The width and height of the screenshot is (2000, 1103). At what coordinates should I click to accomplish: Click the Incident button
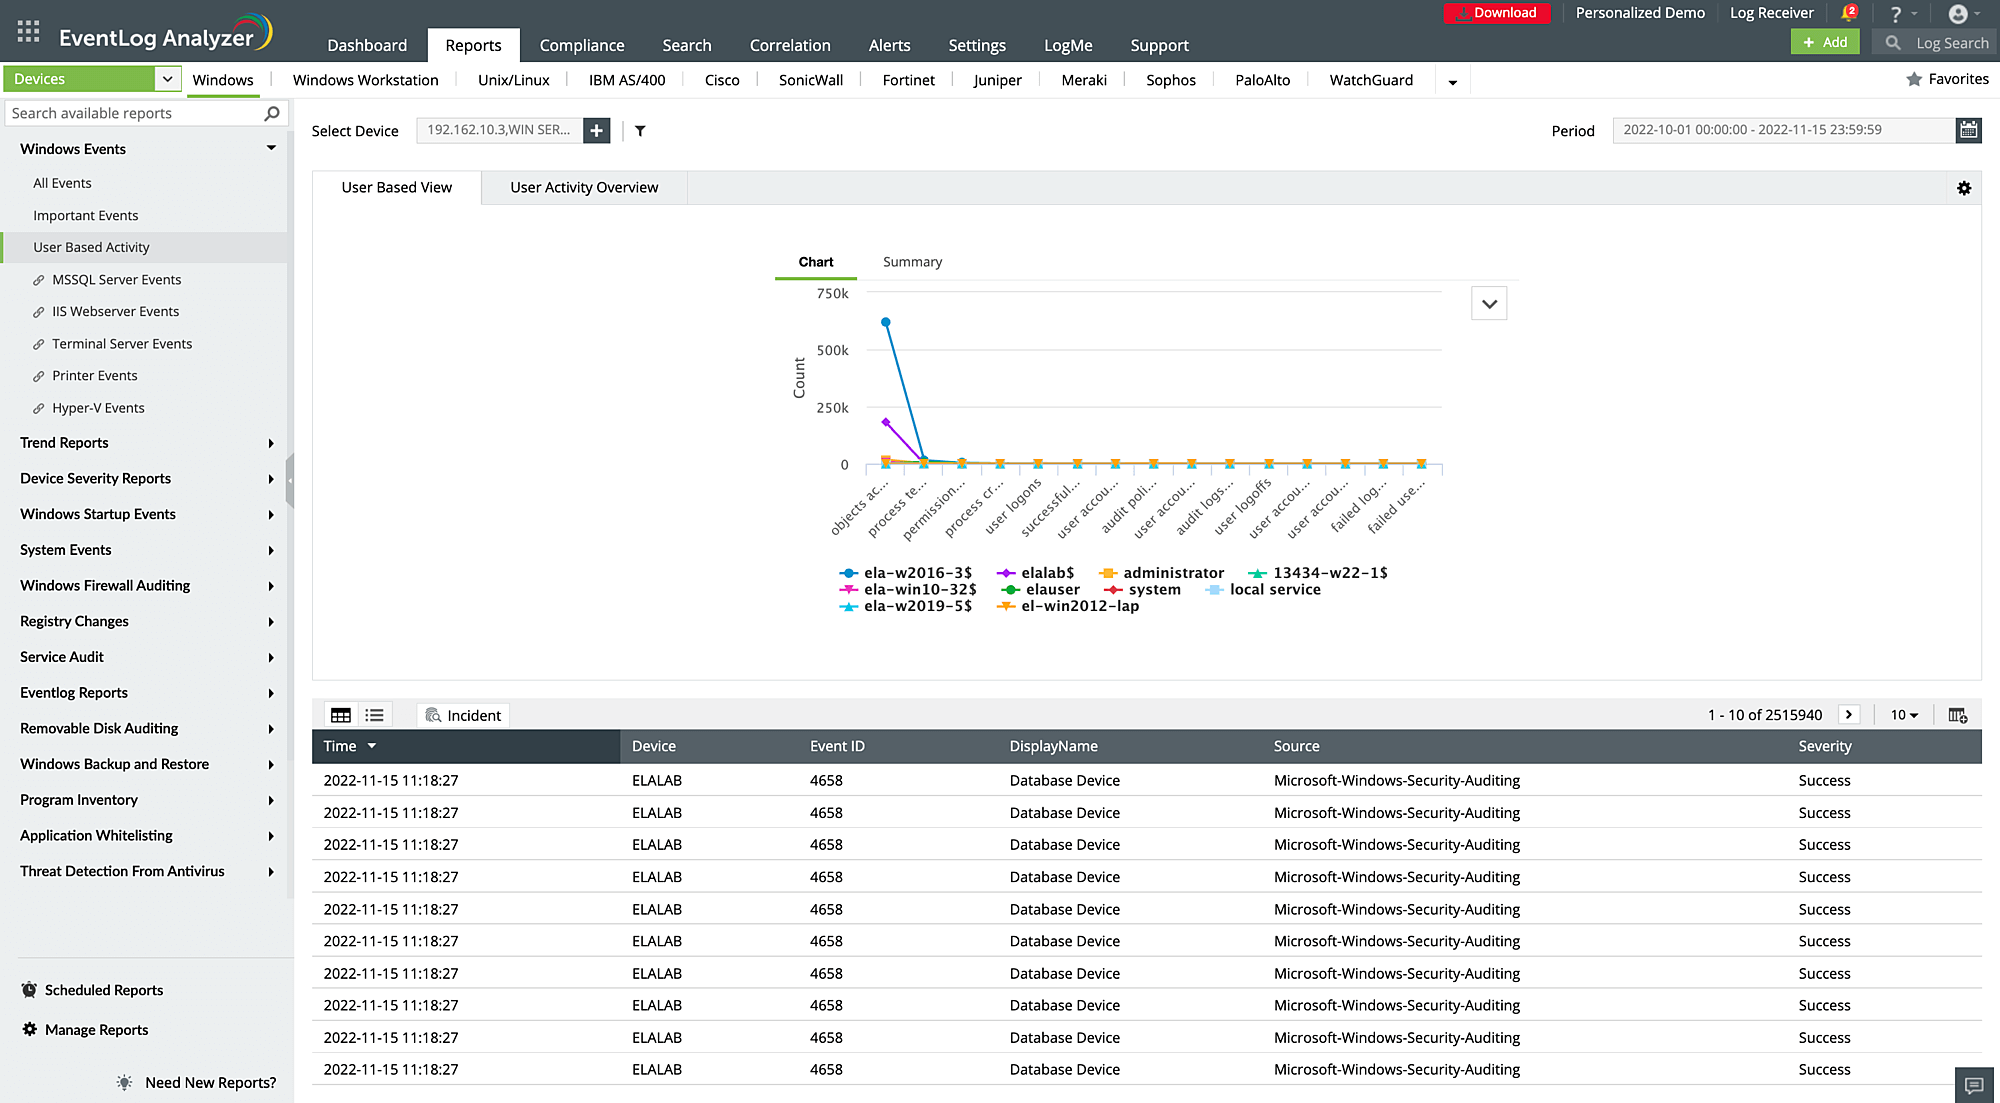463,715
